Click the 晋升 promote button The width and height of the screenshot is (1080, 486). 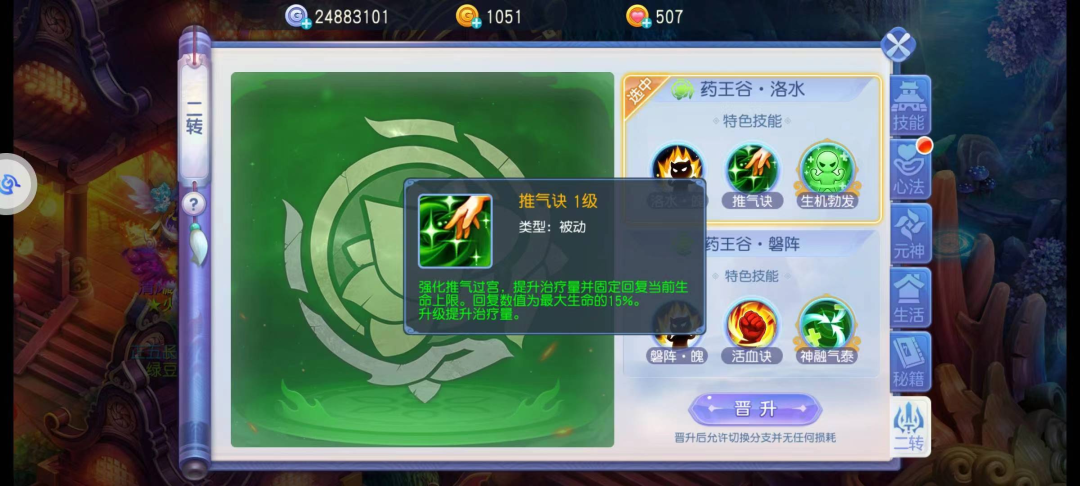tap(755, 410)
